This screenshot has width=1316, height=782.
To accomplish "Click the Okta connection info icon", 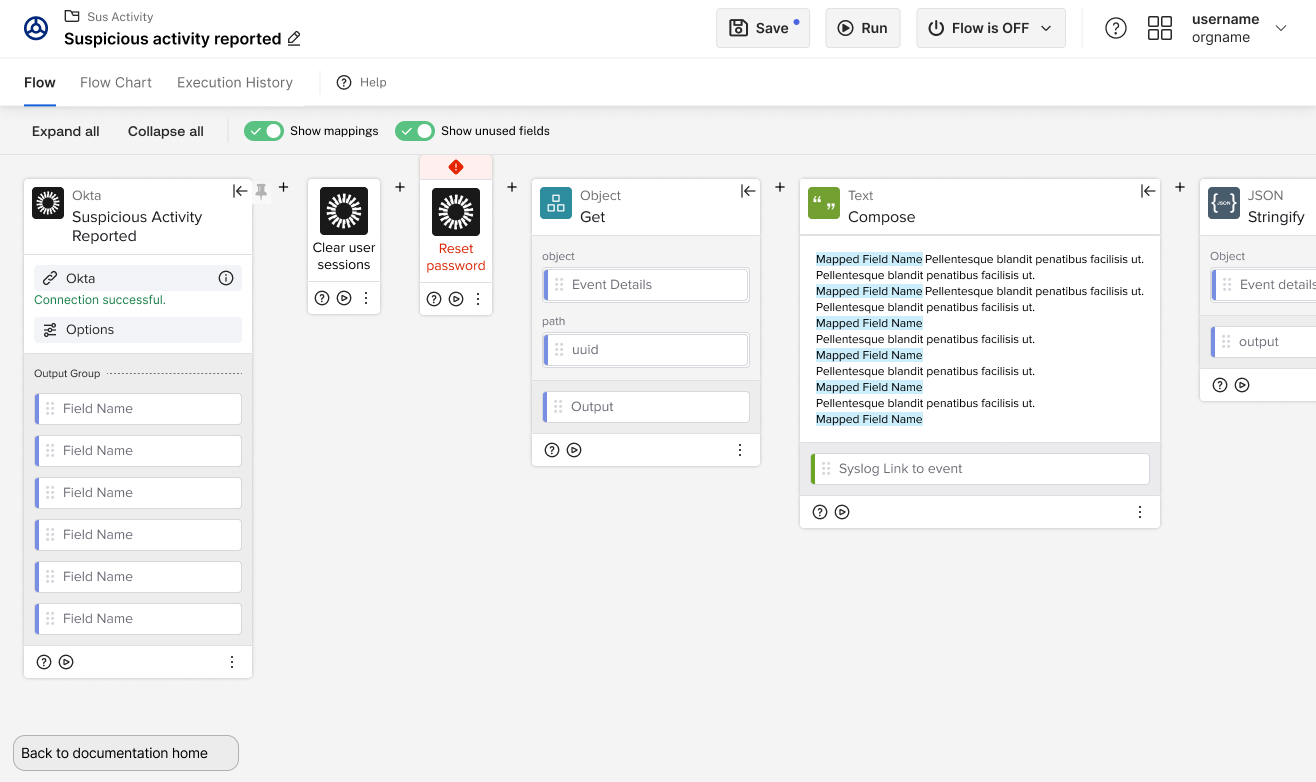I will tap(226, 278).
